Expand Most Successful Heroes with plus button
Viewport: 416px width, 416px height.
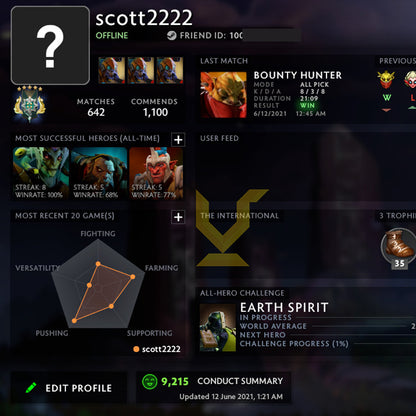(178, 139)
